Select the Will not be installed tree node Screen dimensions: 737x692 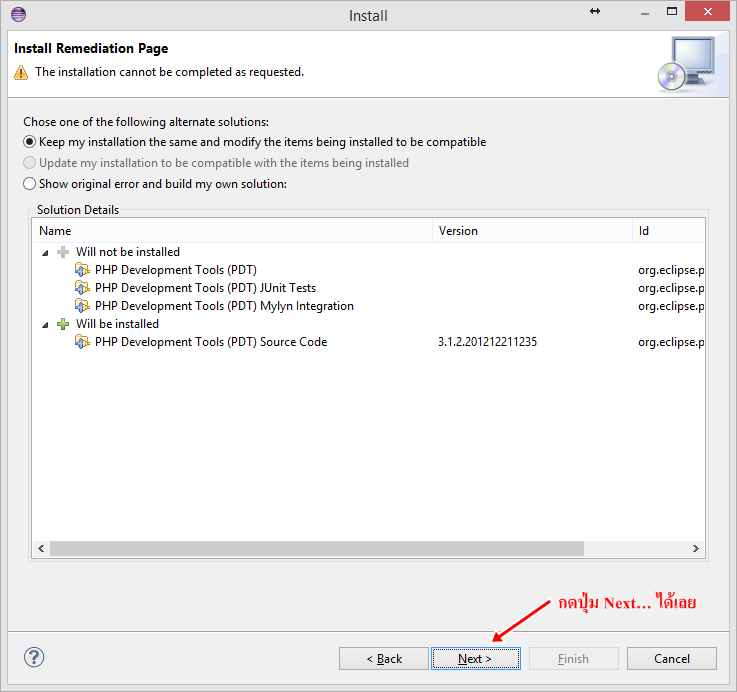pos(128,252)
